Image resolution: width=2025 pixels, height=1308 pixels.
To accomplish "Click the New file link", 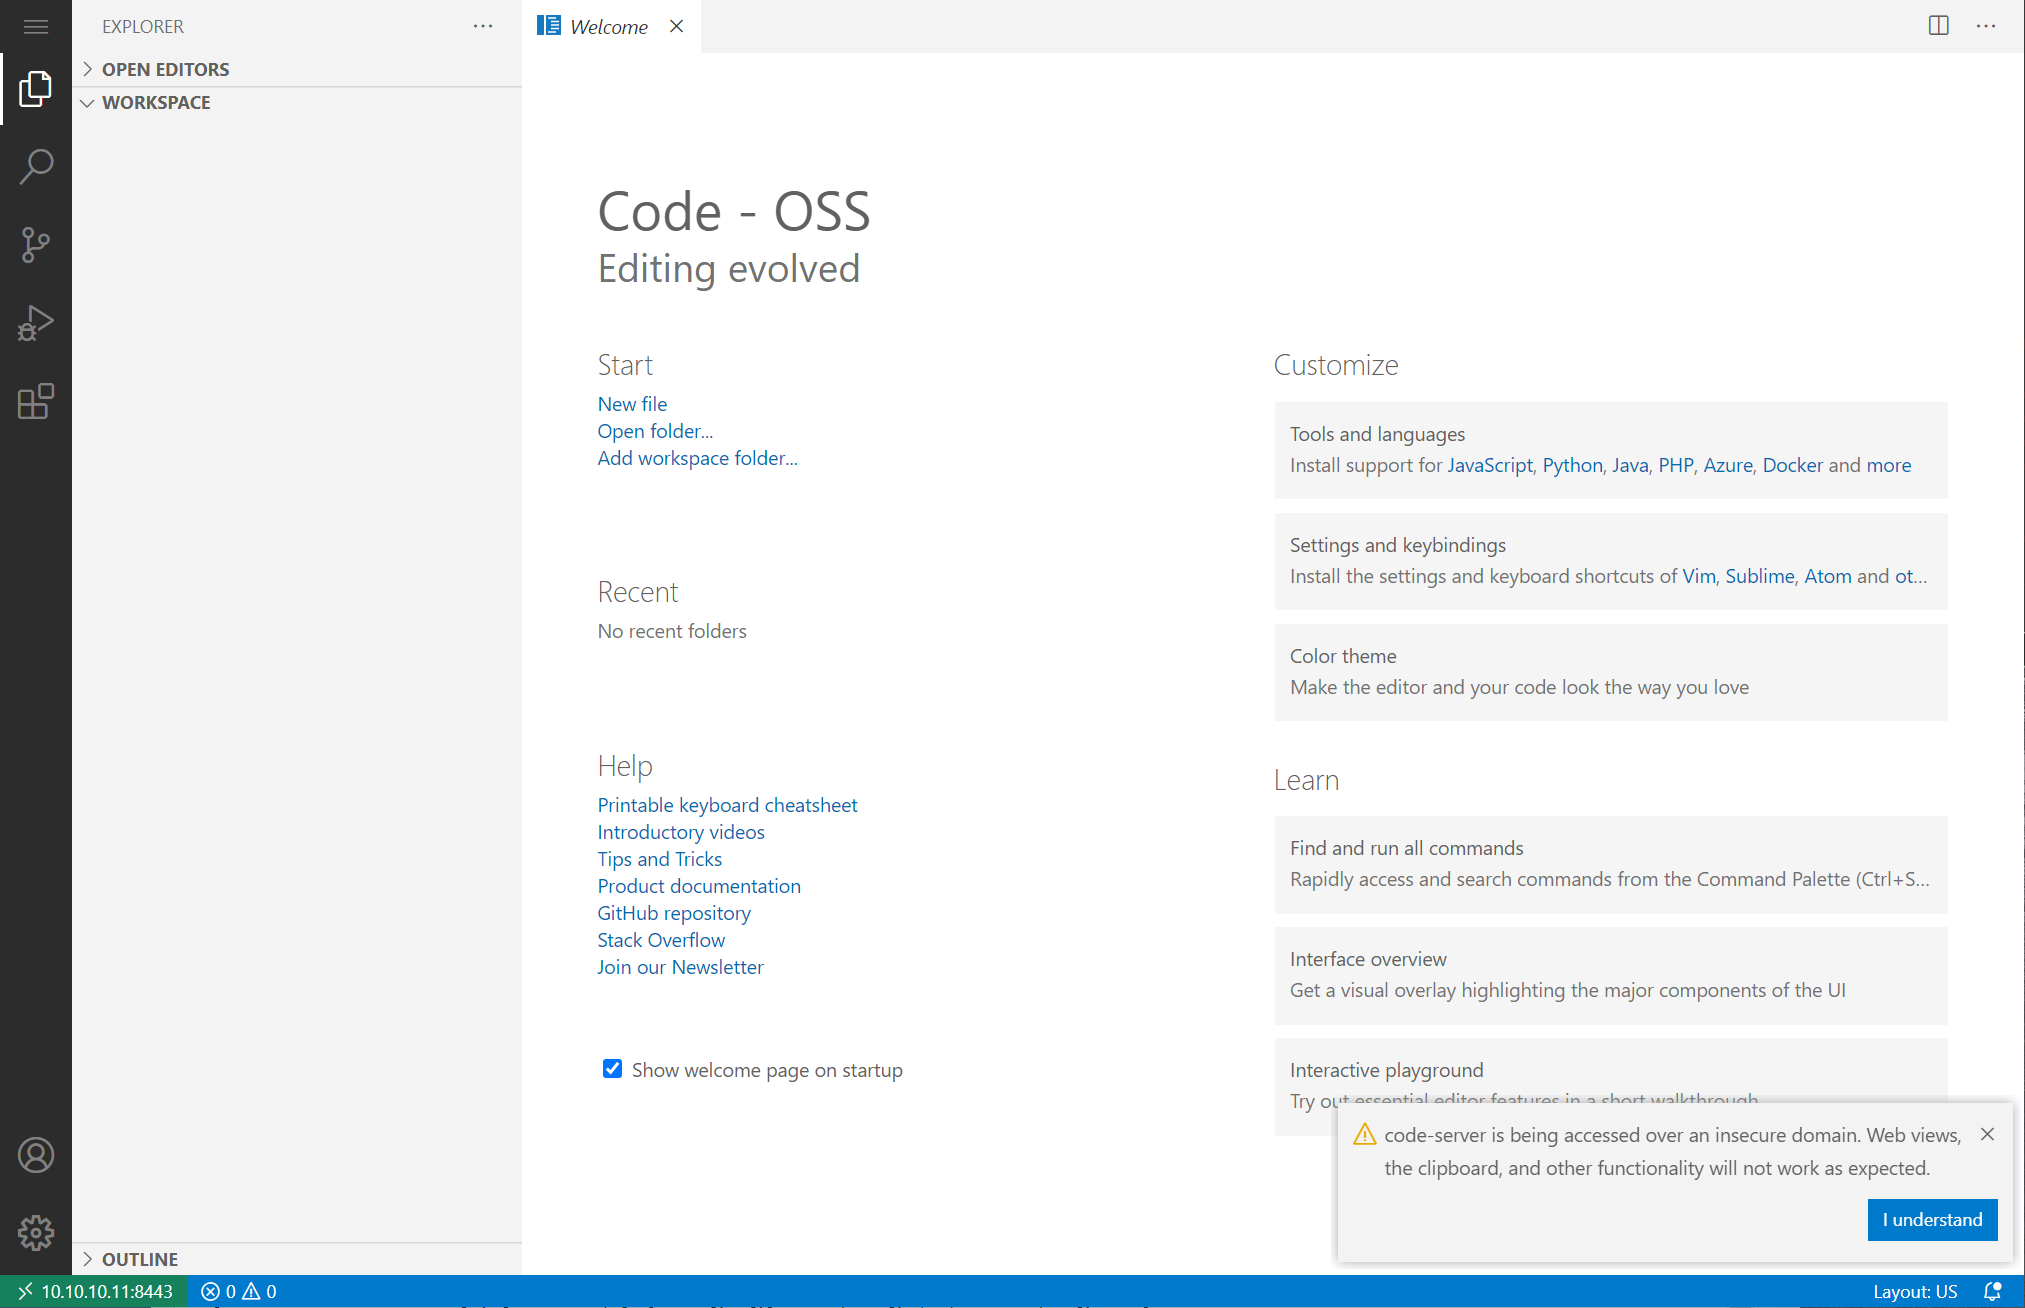I will (x=632, y=404).
